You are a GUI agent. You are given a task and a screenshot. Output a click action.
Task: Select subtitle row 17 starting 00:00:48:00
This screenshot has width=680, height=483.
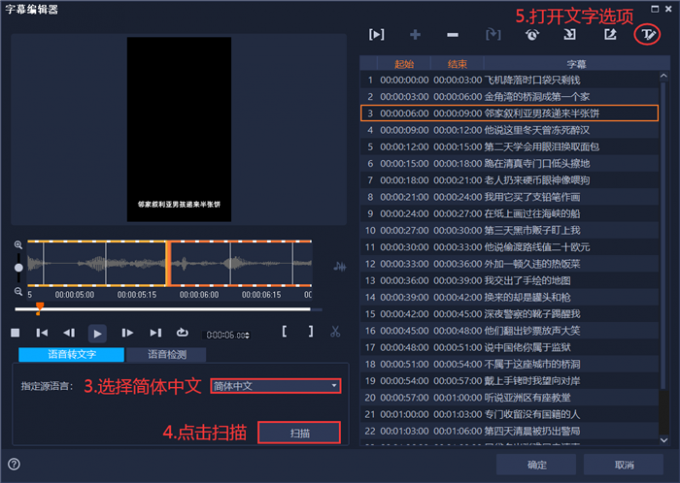[x=509, y=348]
